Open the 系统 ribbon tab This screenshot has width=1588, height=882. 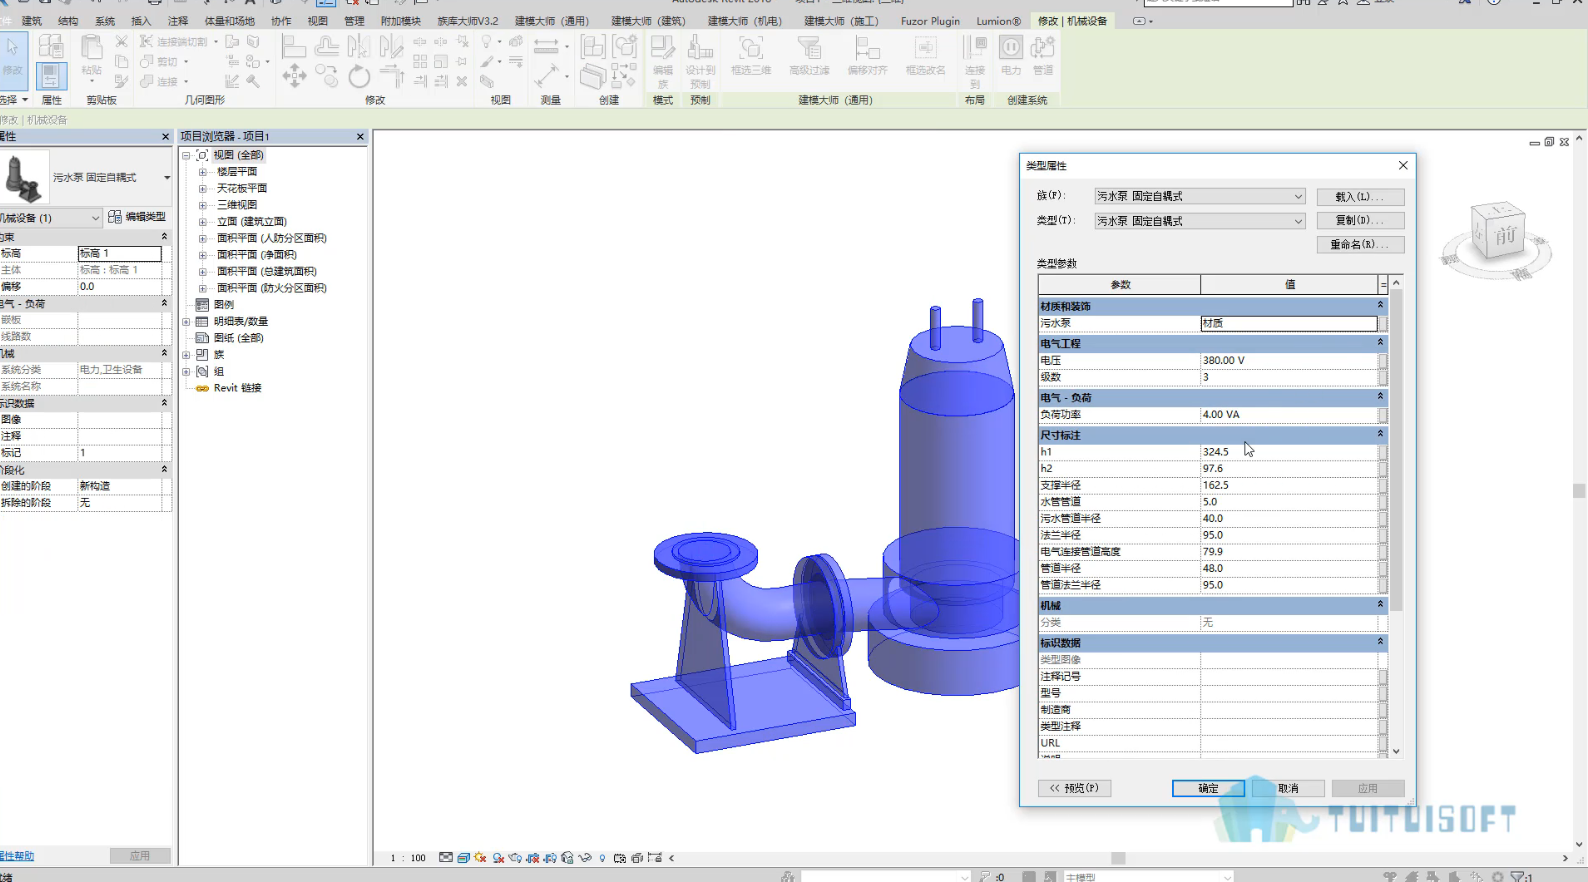105,21
